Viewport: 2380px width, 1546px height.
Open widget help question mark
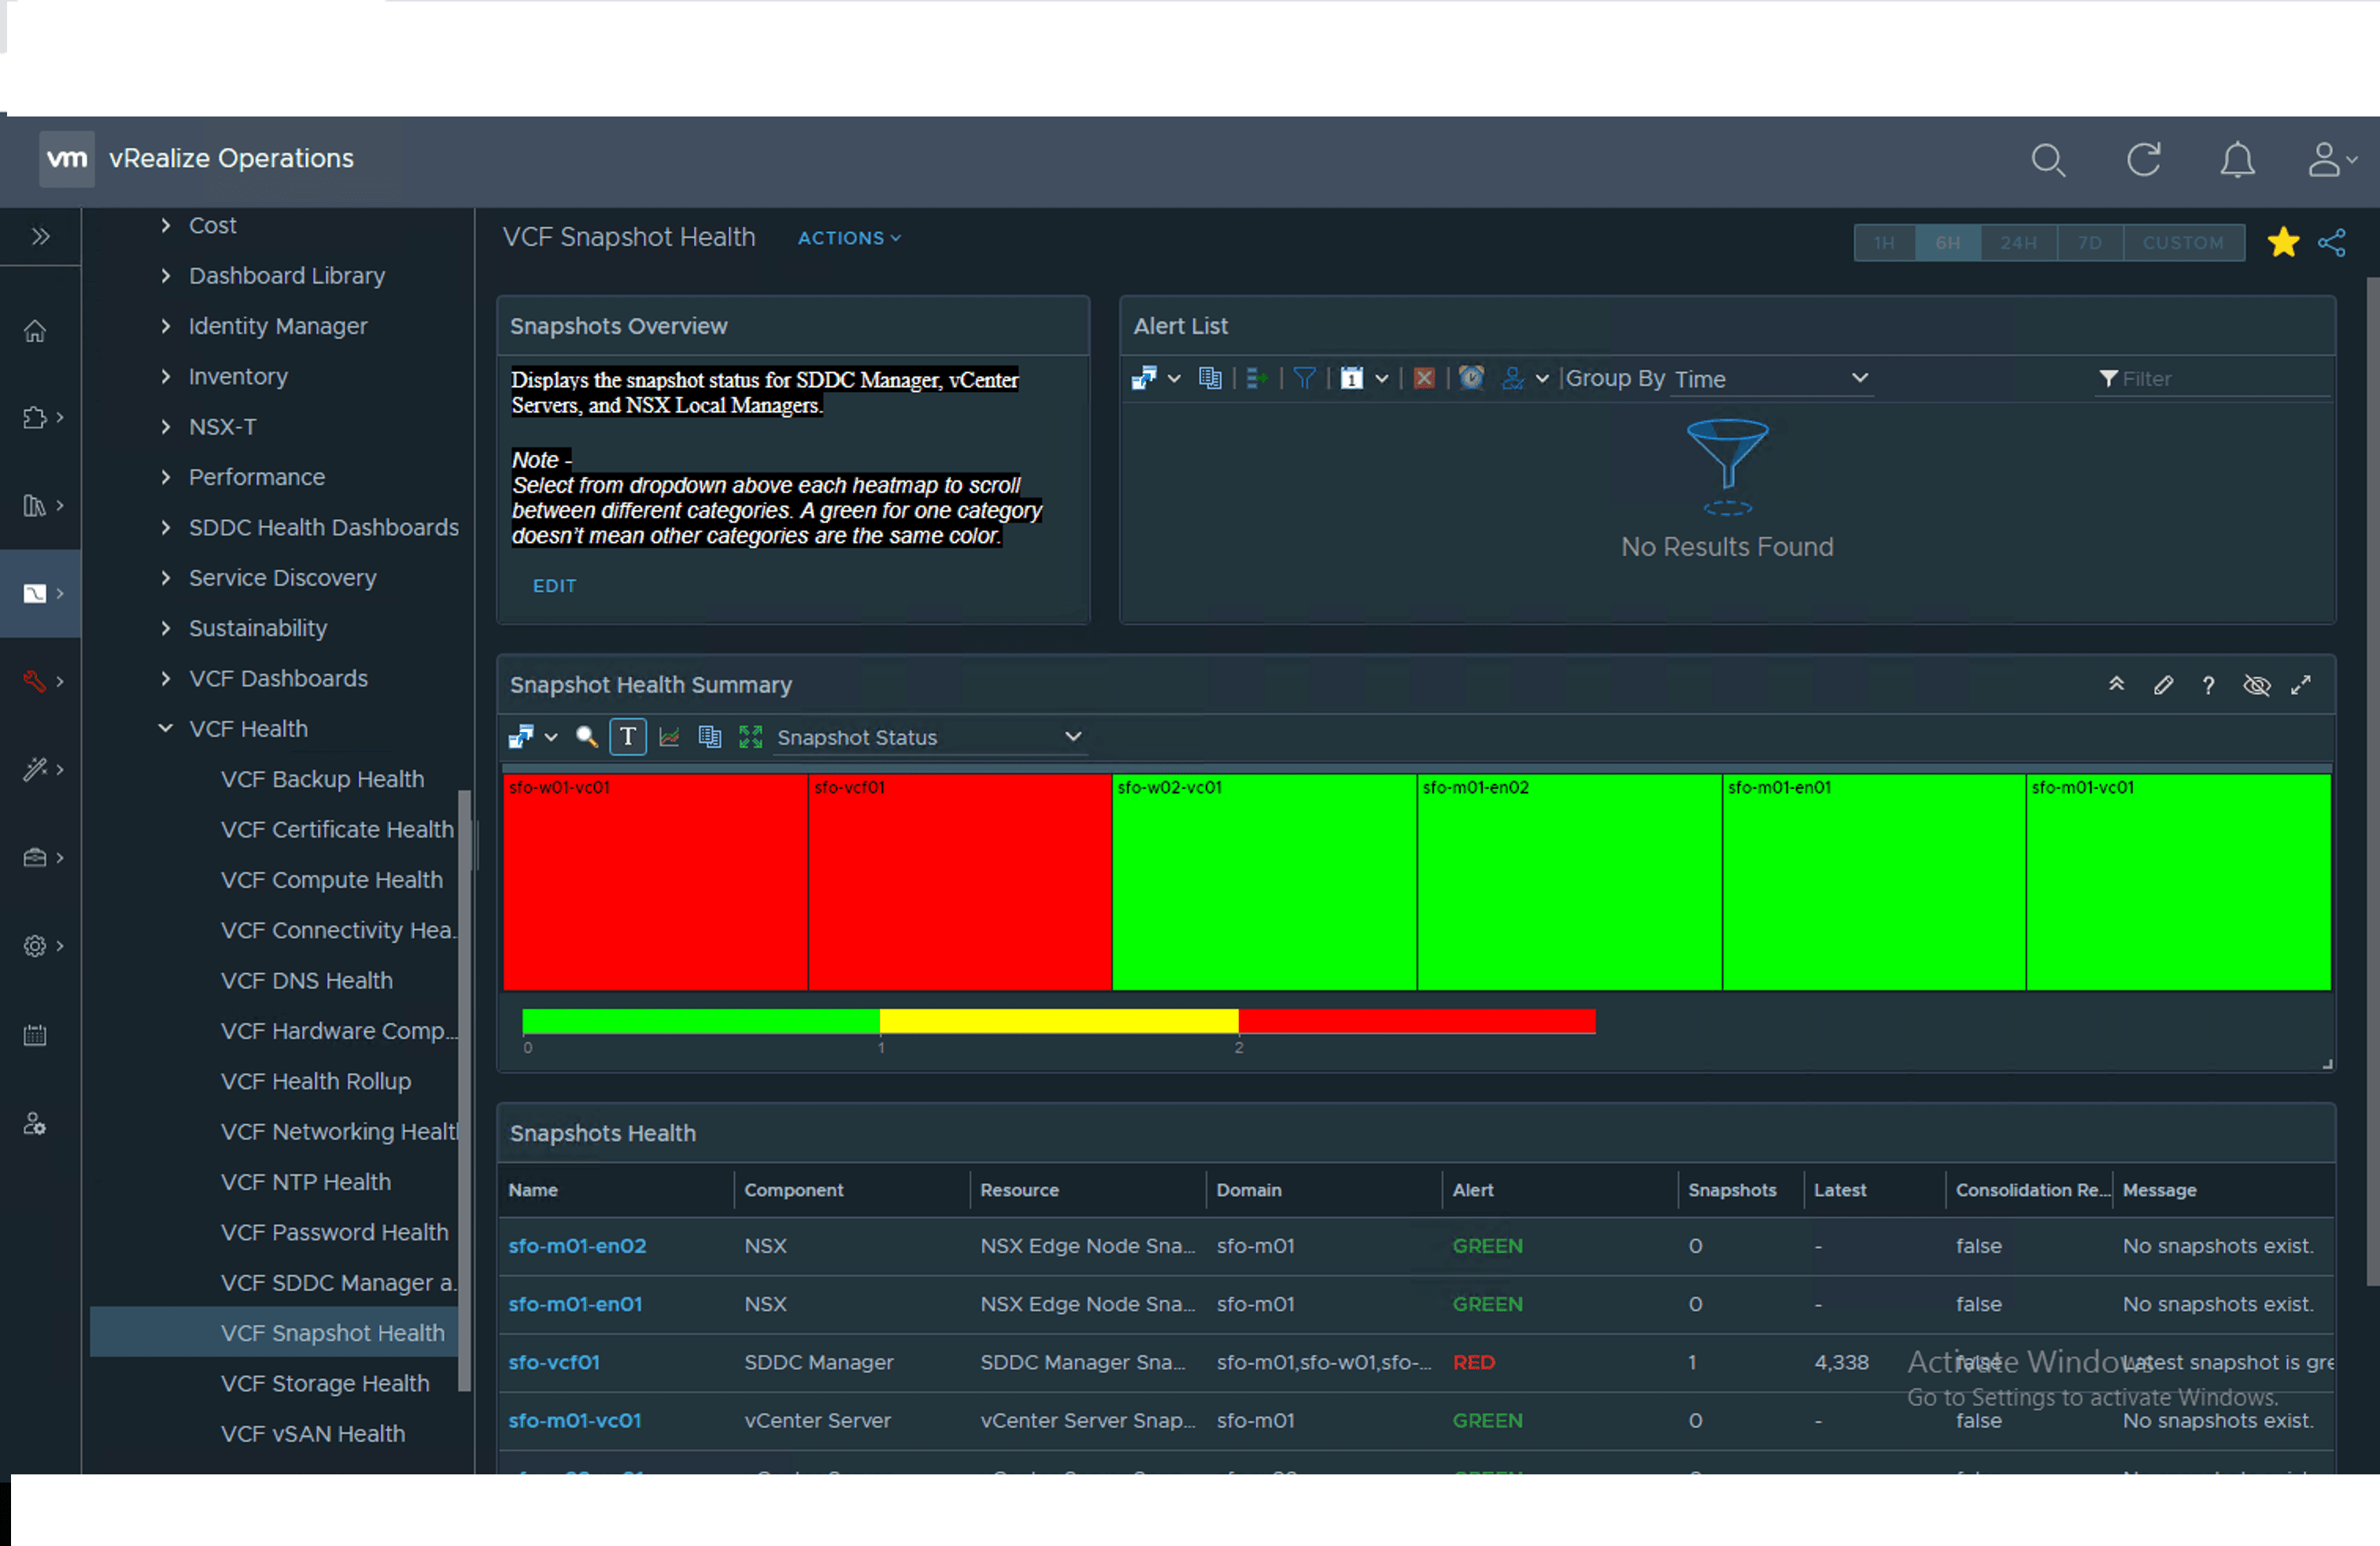pos(2208,685)
